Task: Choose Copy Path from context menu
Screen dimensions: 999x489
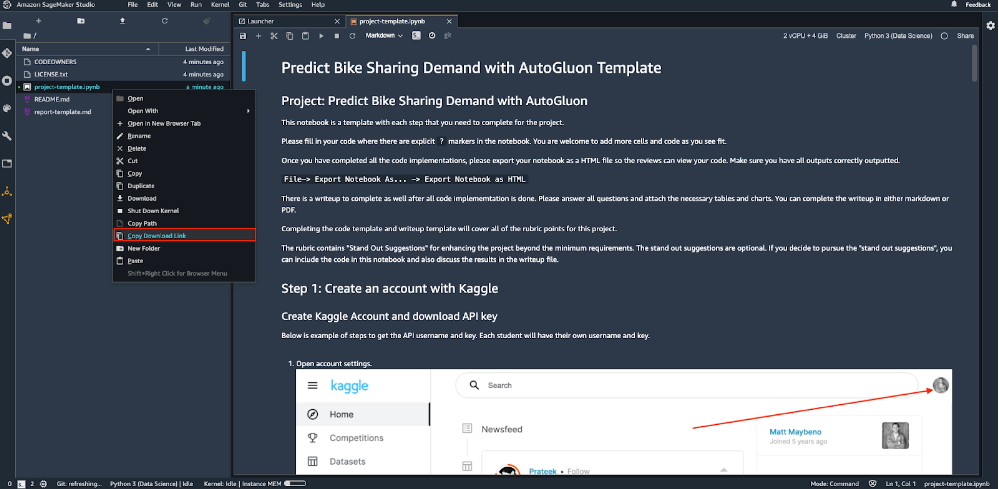Action: pyautogui.click(x=184, y=223)
